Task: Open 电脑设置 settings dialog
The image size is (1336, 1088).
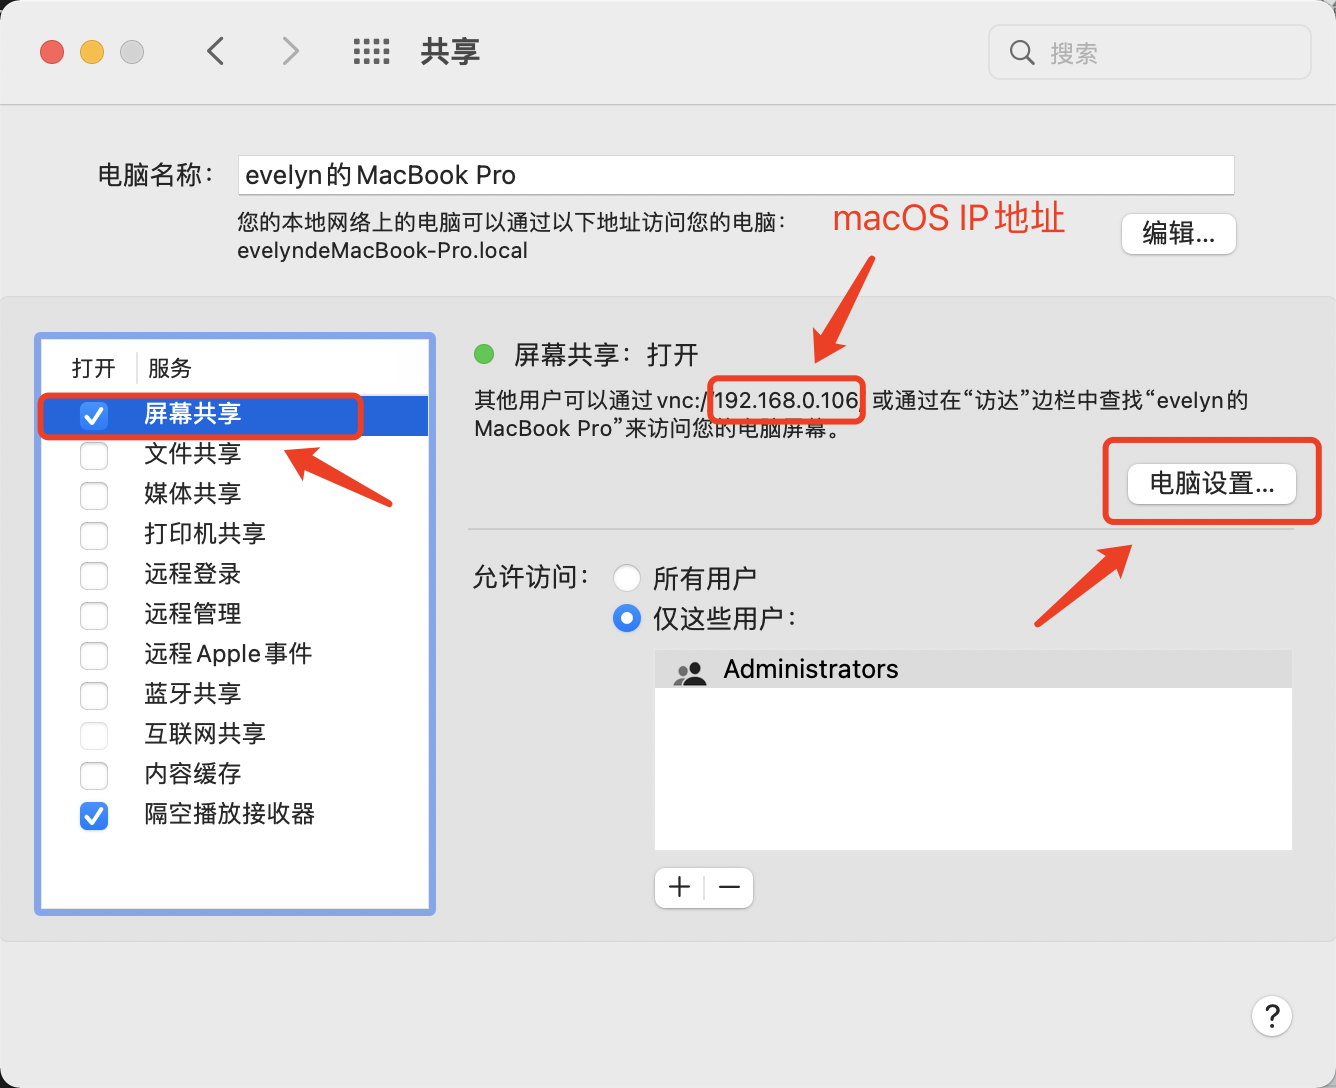Action: coord(1209,483)
